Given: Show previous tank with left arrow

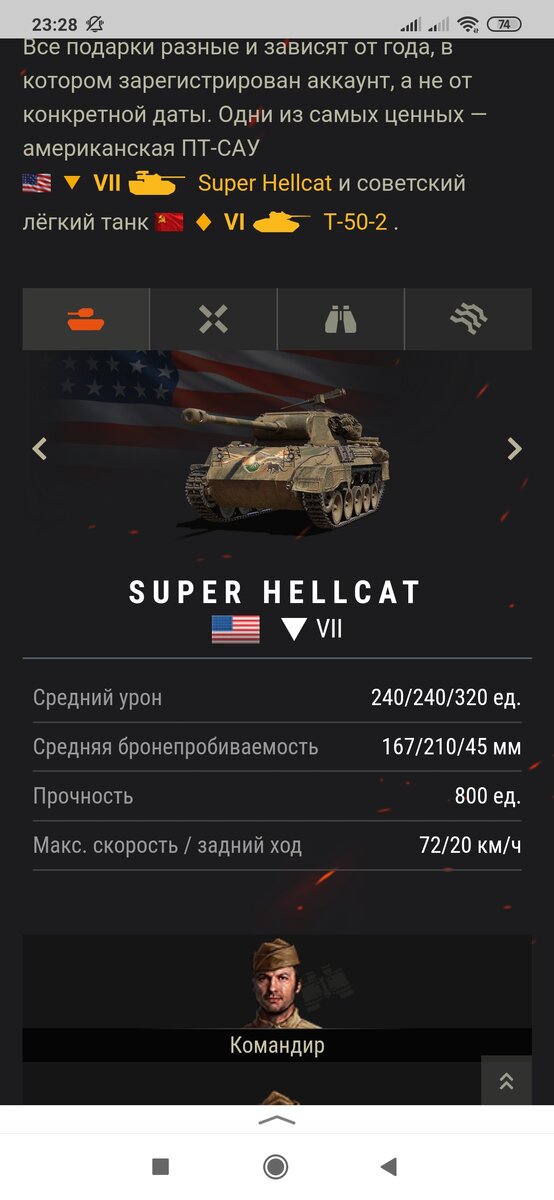Looking at the screenshot, I should coord(40,449).
